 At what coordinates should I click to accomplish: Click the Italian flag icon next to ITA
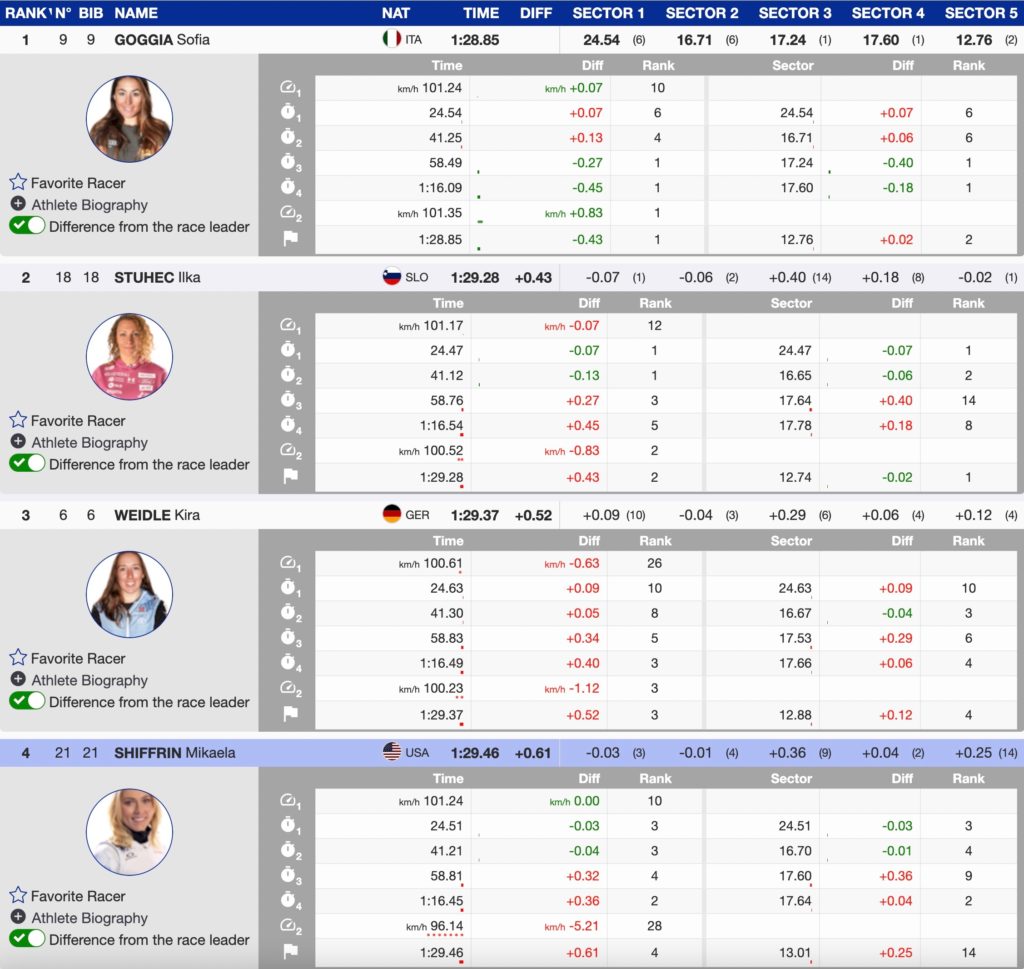pos(392,40)
